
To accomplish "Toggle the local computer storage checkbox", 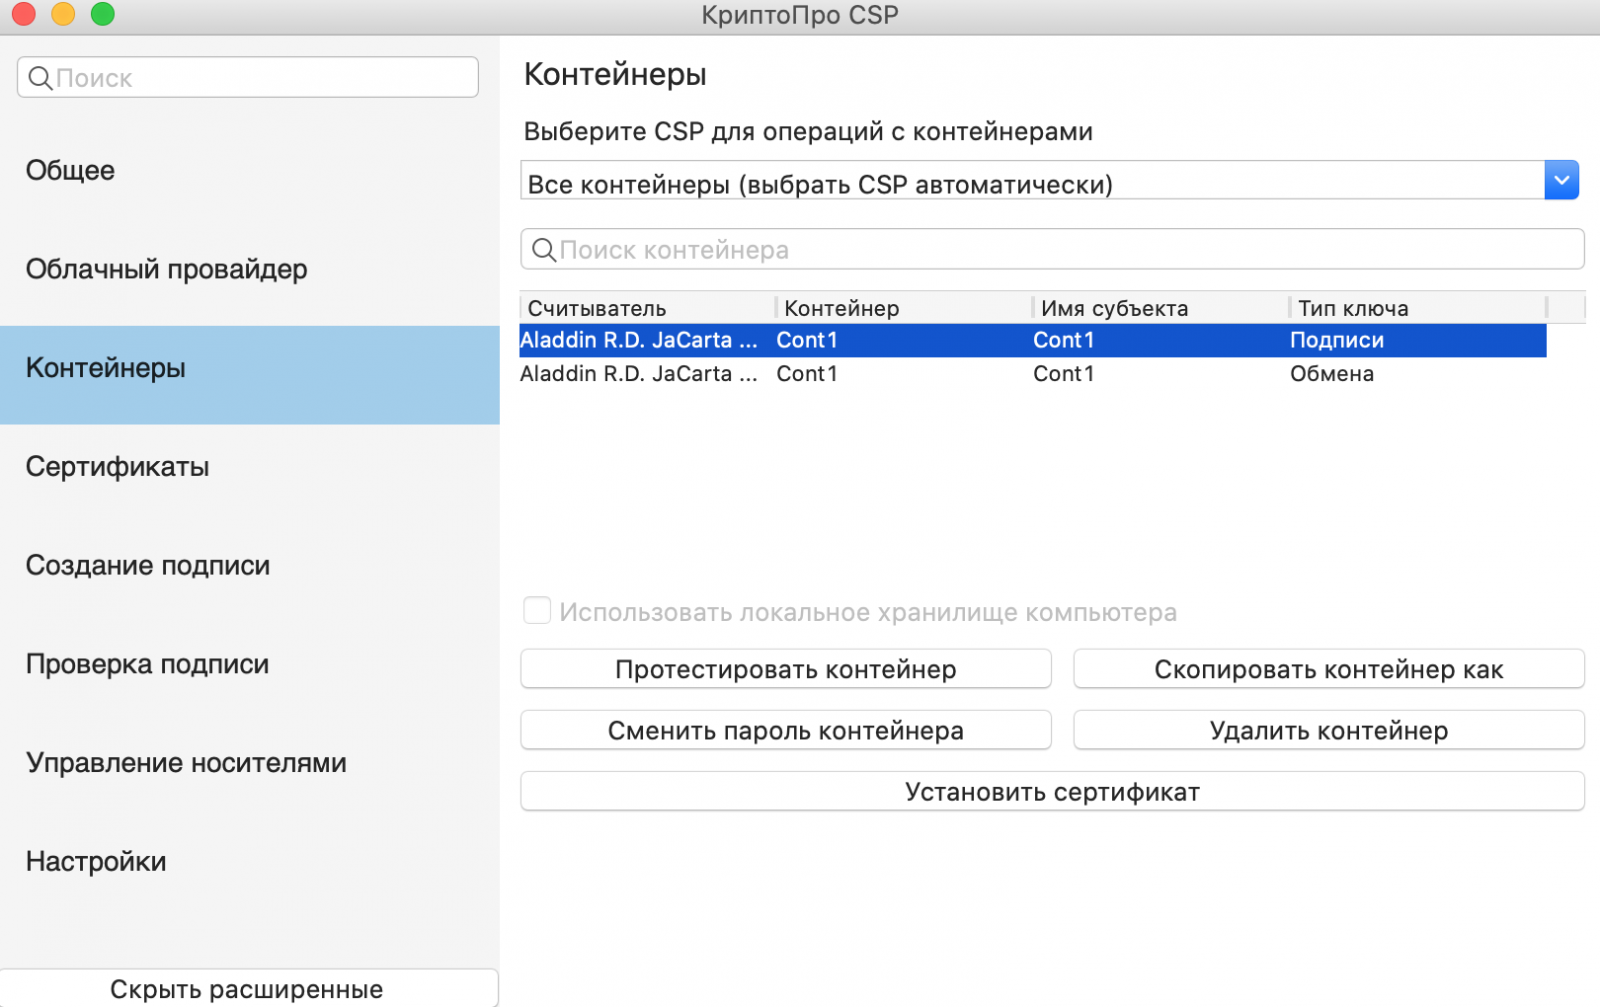I will tap(537, 611).
